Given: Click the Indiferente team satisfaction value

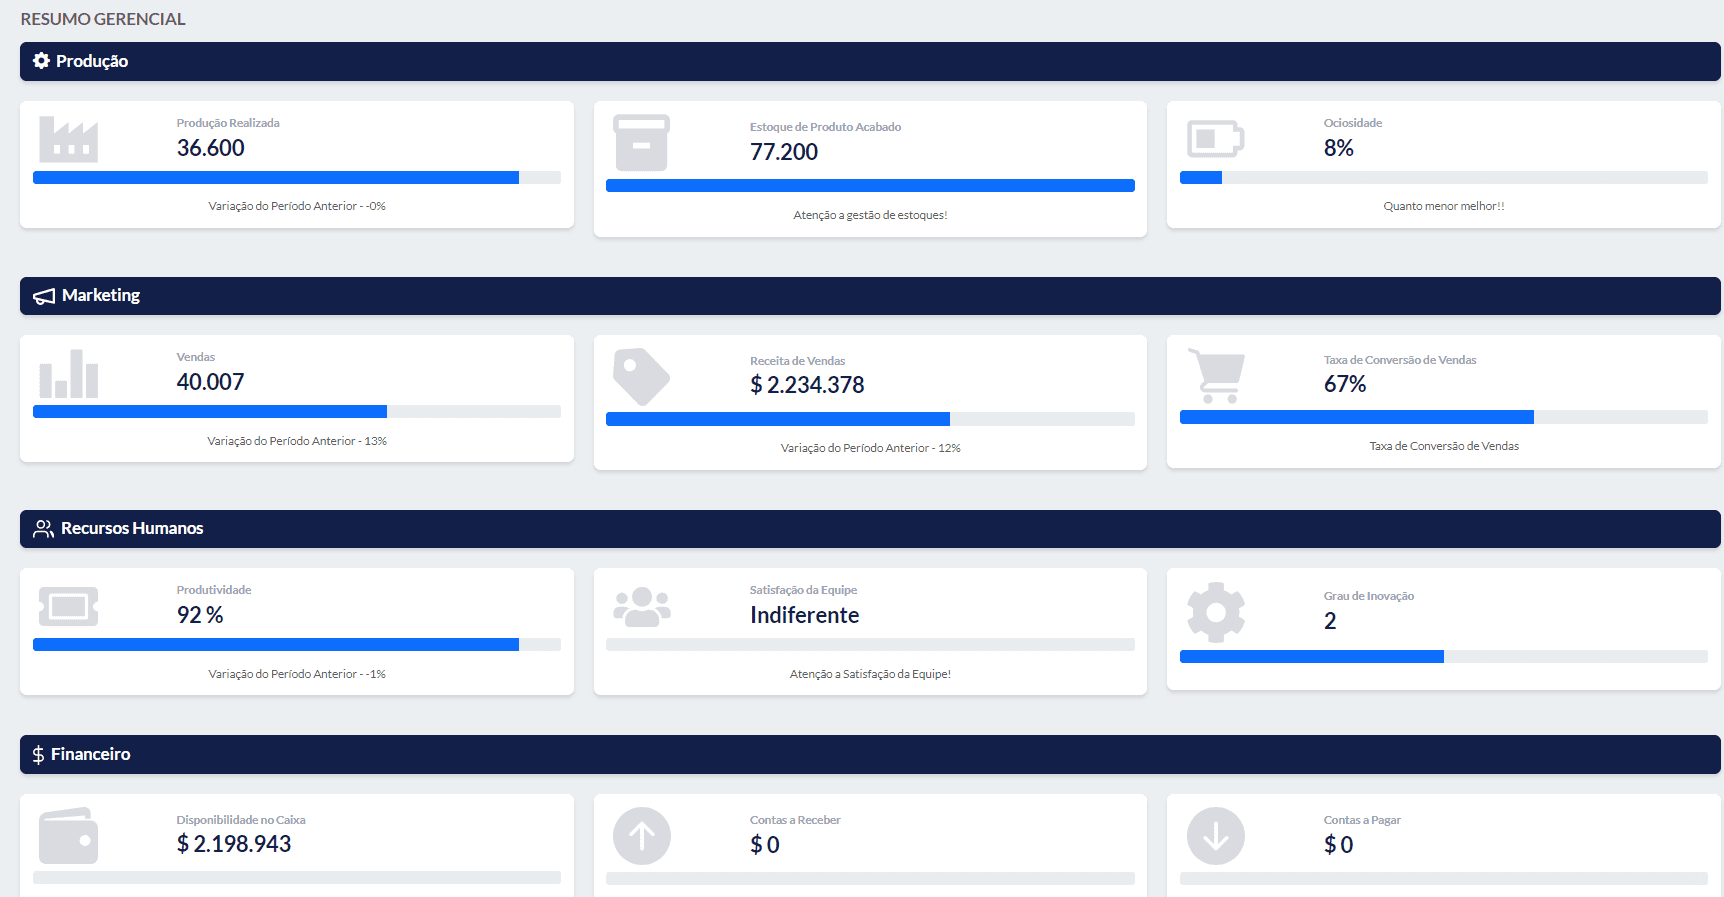Looking at the screenshot, I should click(804, 615).
